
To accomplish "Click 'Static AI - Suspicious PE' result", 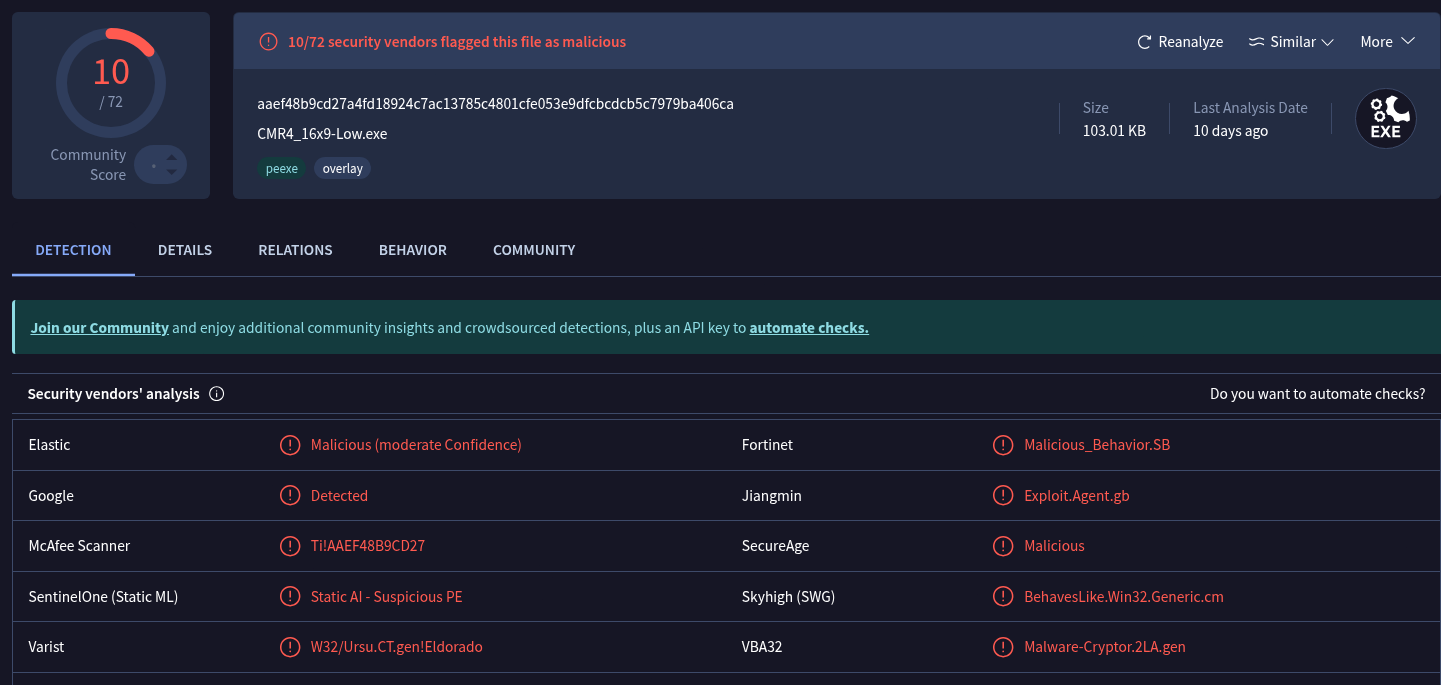I will point(386,597).
